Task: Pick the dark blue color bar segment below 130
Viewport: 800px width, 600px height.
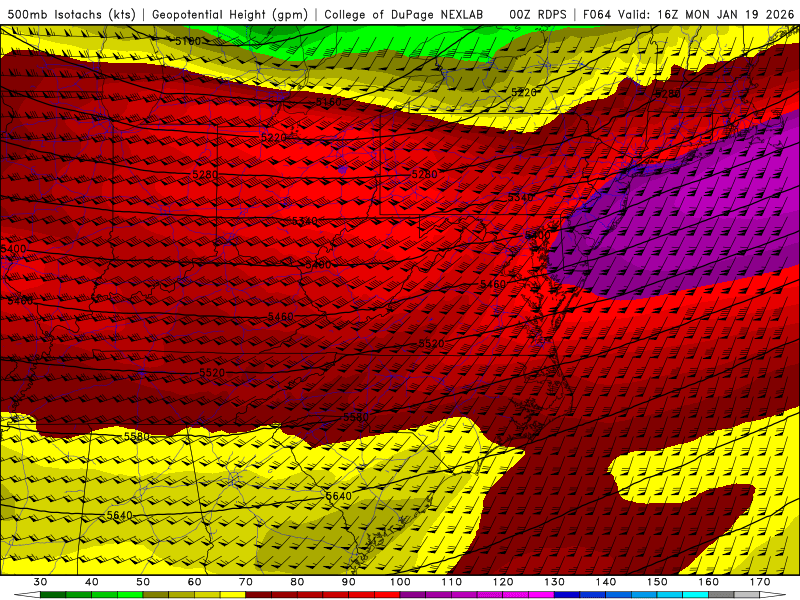Action: [567, 595]
